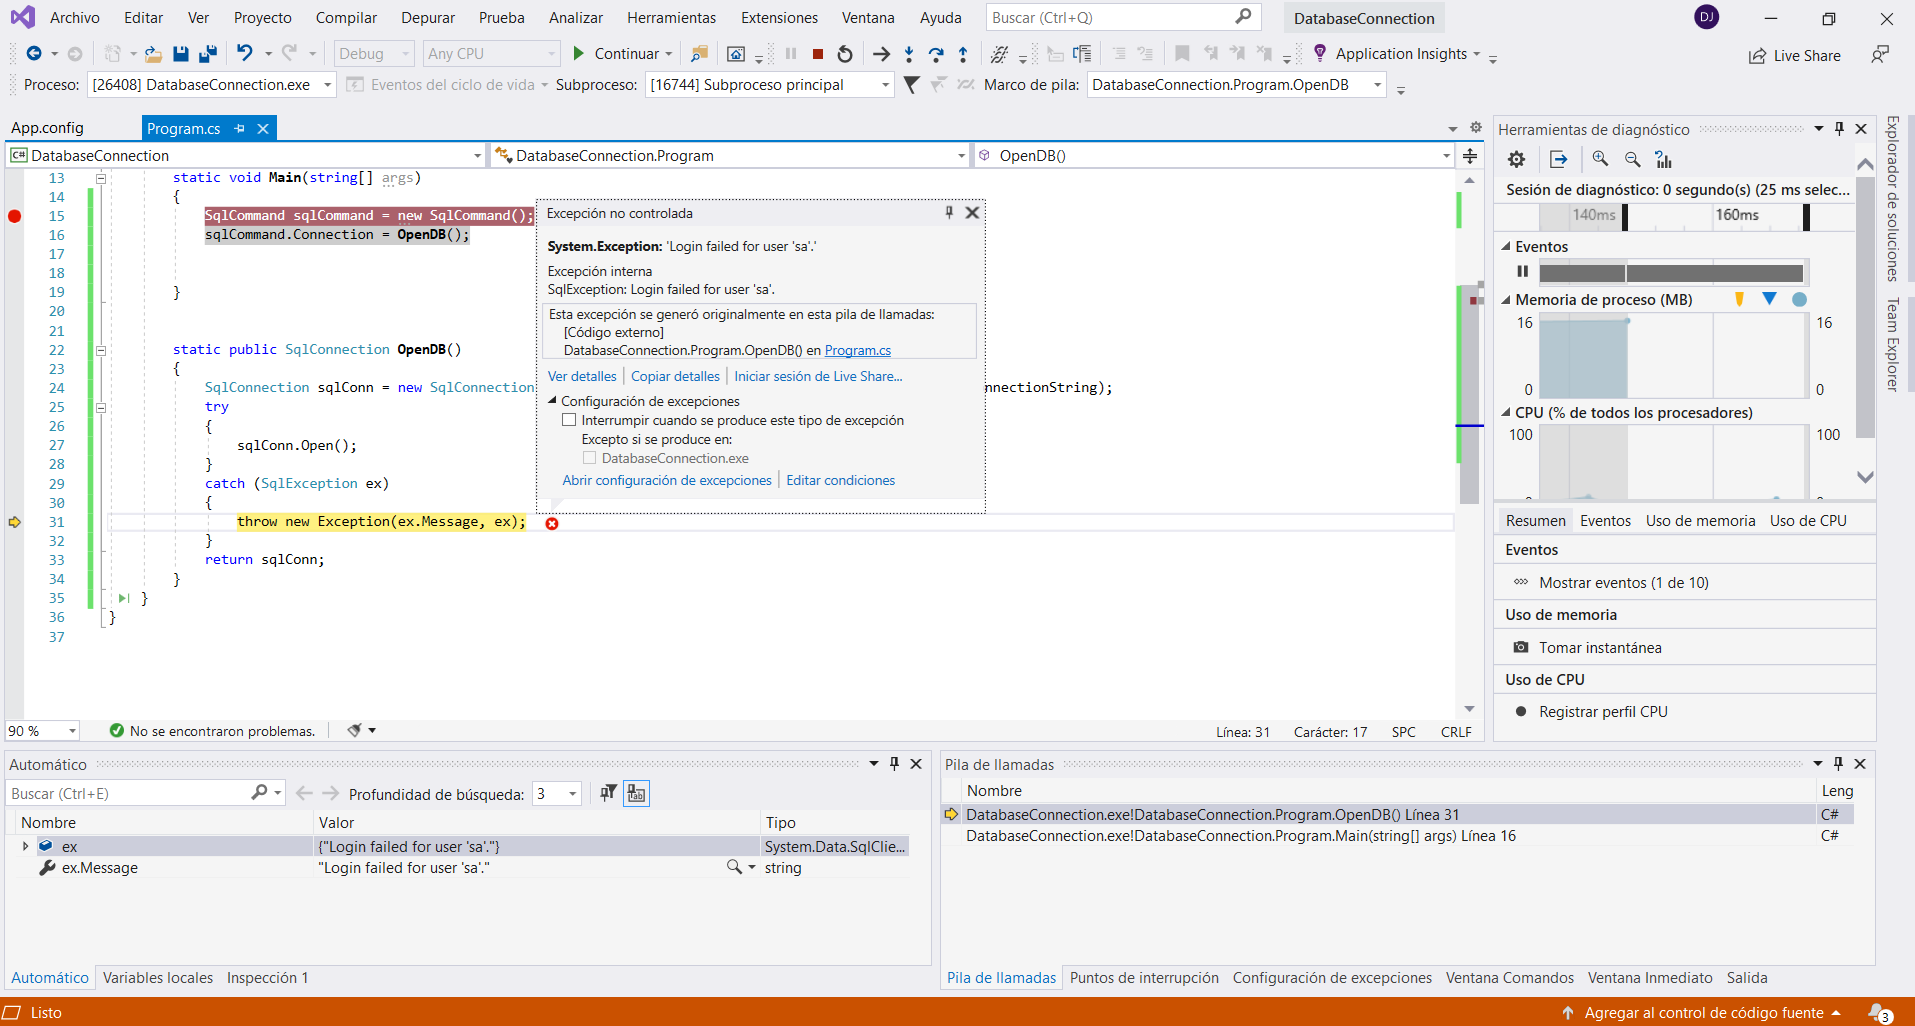This screenshot has width=1915, height=1026.
Task: Click the Buscar (Ctrl+Q) search box
Action: click(1110, 18)
